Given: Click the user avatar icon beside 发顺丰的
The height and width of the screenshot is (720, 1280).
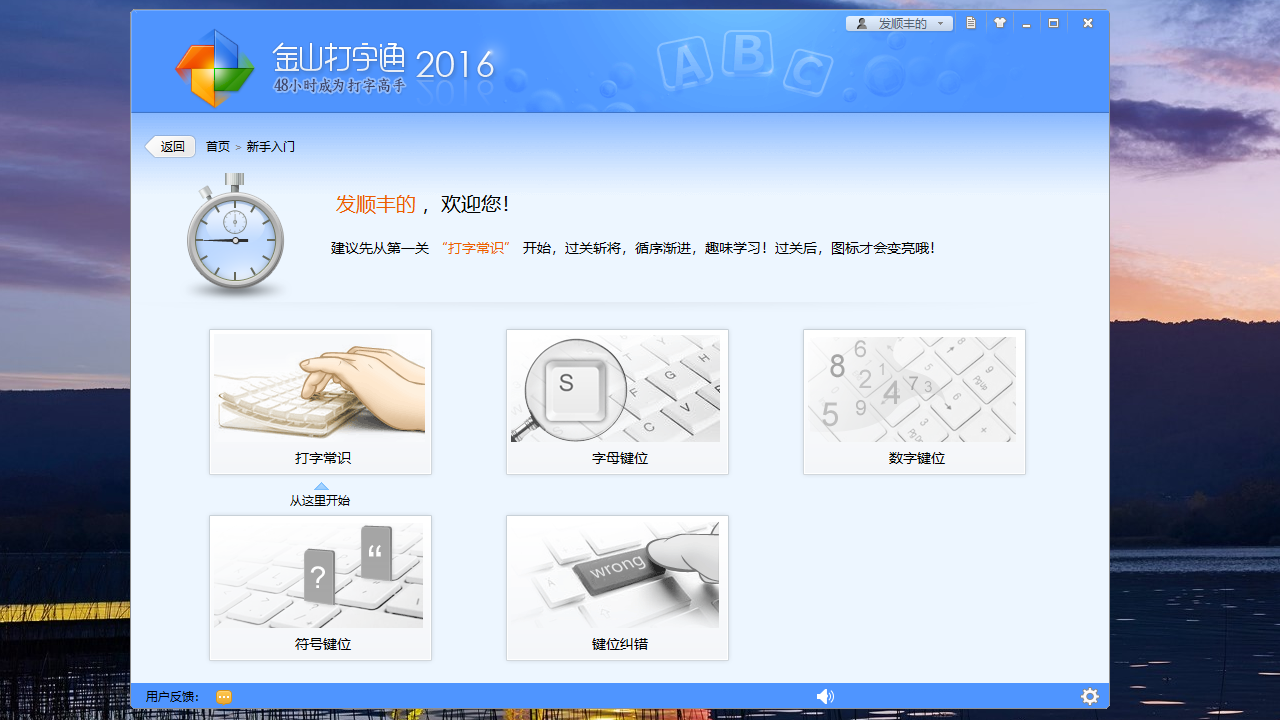Looking at the screenshot, I should pyautogui.click(x=862, y=22).
